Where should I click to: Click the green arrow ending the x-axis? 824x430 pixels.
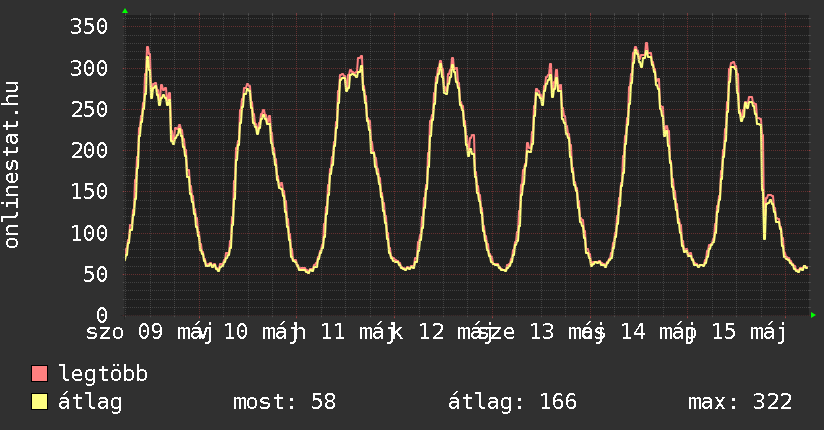813,315
